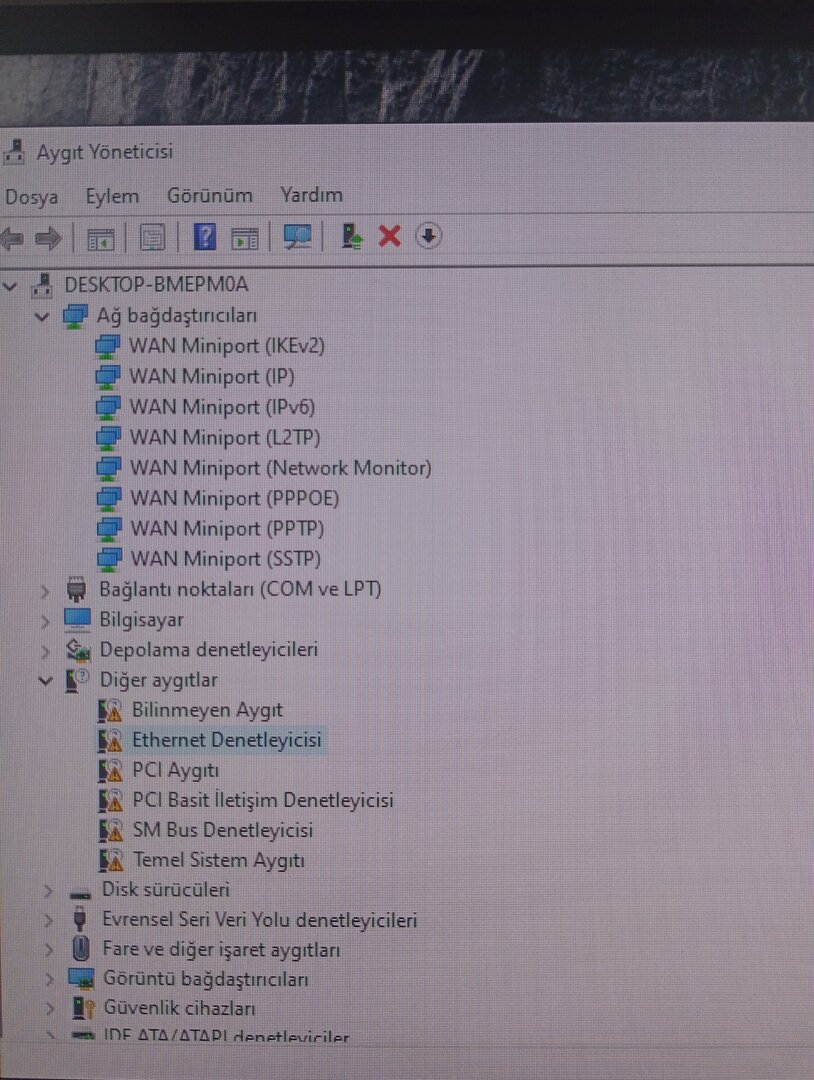This screenshot has height=1080, width=814.
Task: Select the Ethernet Denetleyicisi device
Action: [x=227, y=740]
